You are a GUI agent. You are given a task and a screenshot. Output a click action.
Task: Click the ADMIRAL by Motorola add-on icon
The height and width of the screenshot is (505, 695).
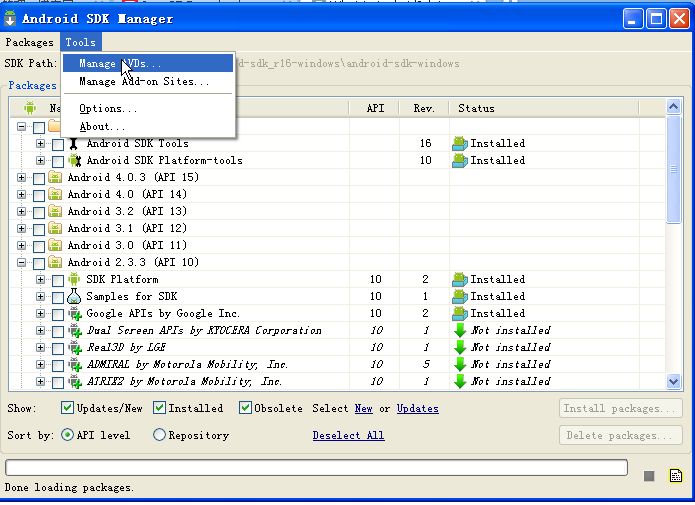click(x=75, y=364)
